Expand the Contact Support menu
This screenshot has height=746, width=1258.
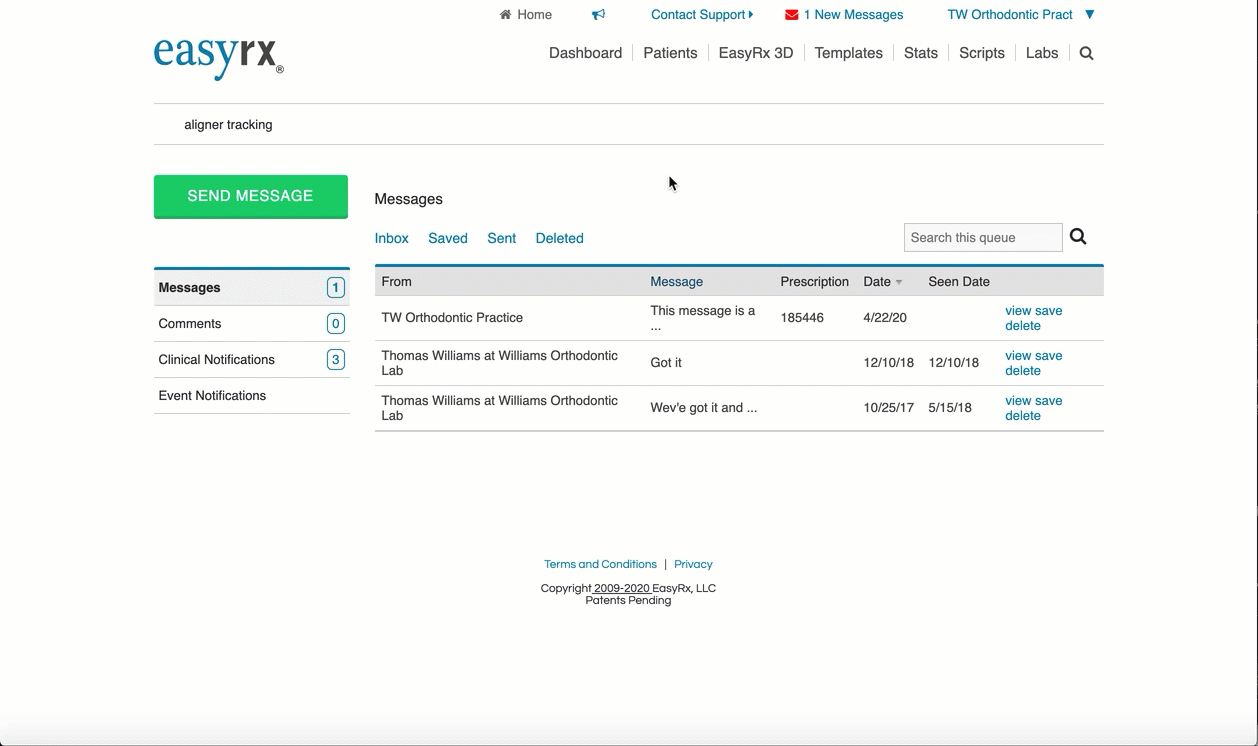702,15
